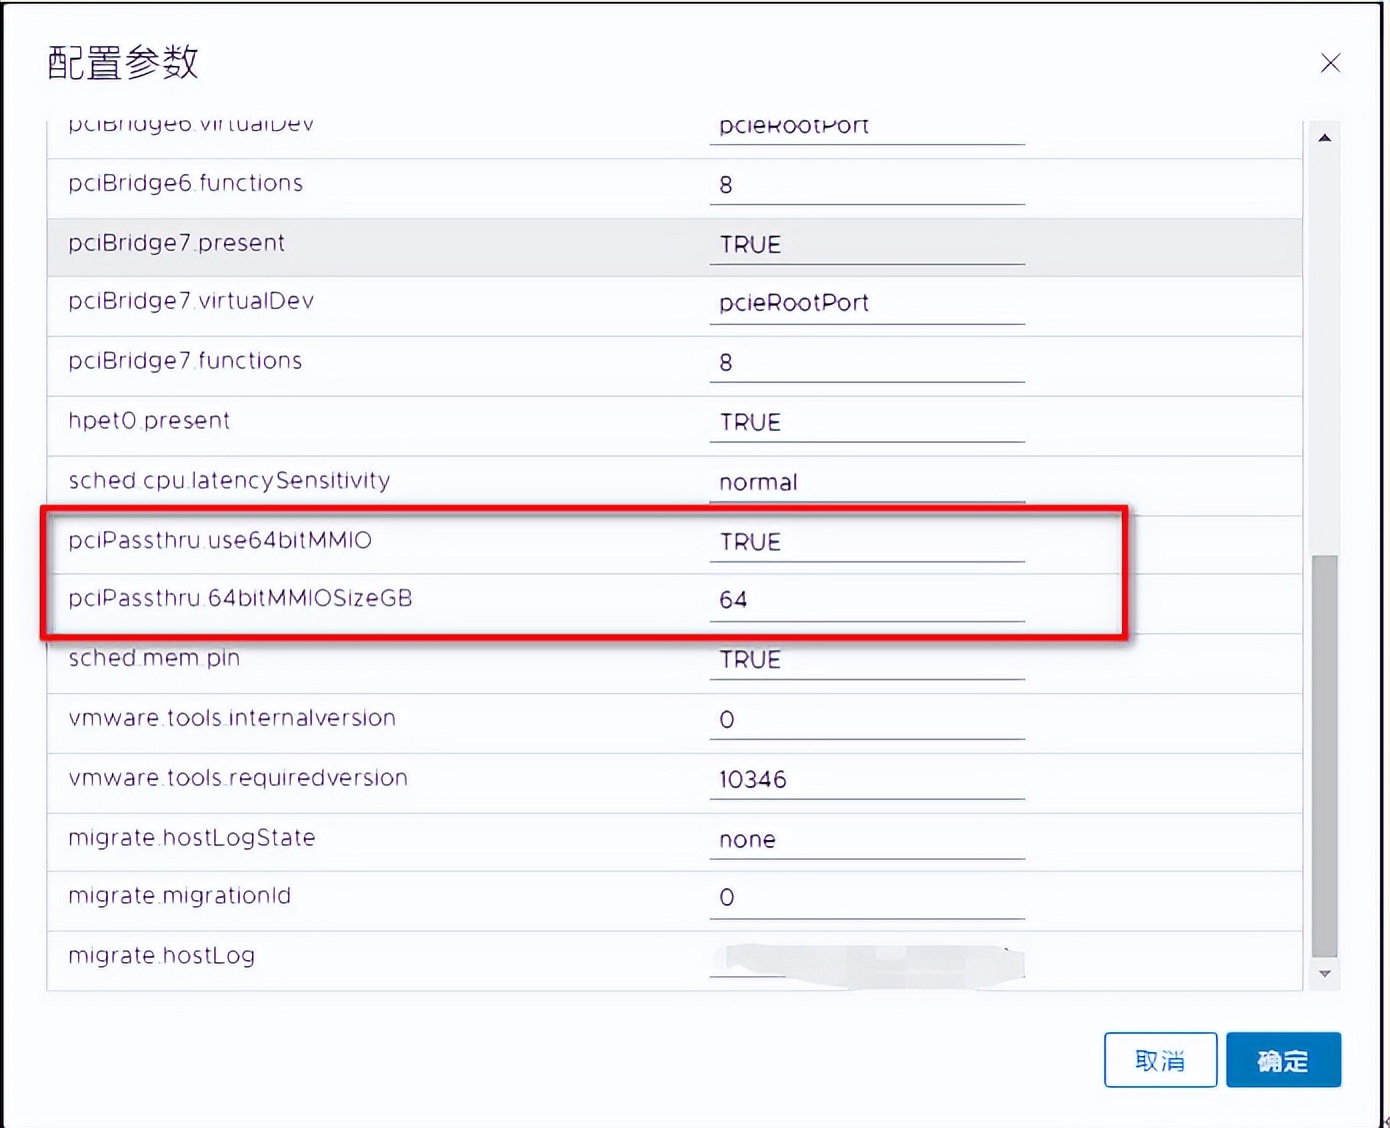The image size is (1390, 1128).
Task: Edit the pciPassthru.64bitMMIOSizeGB value field
Action: point(866,600)
